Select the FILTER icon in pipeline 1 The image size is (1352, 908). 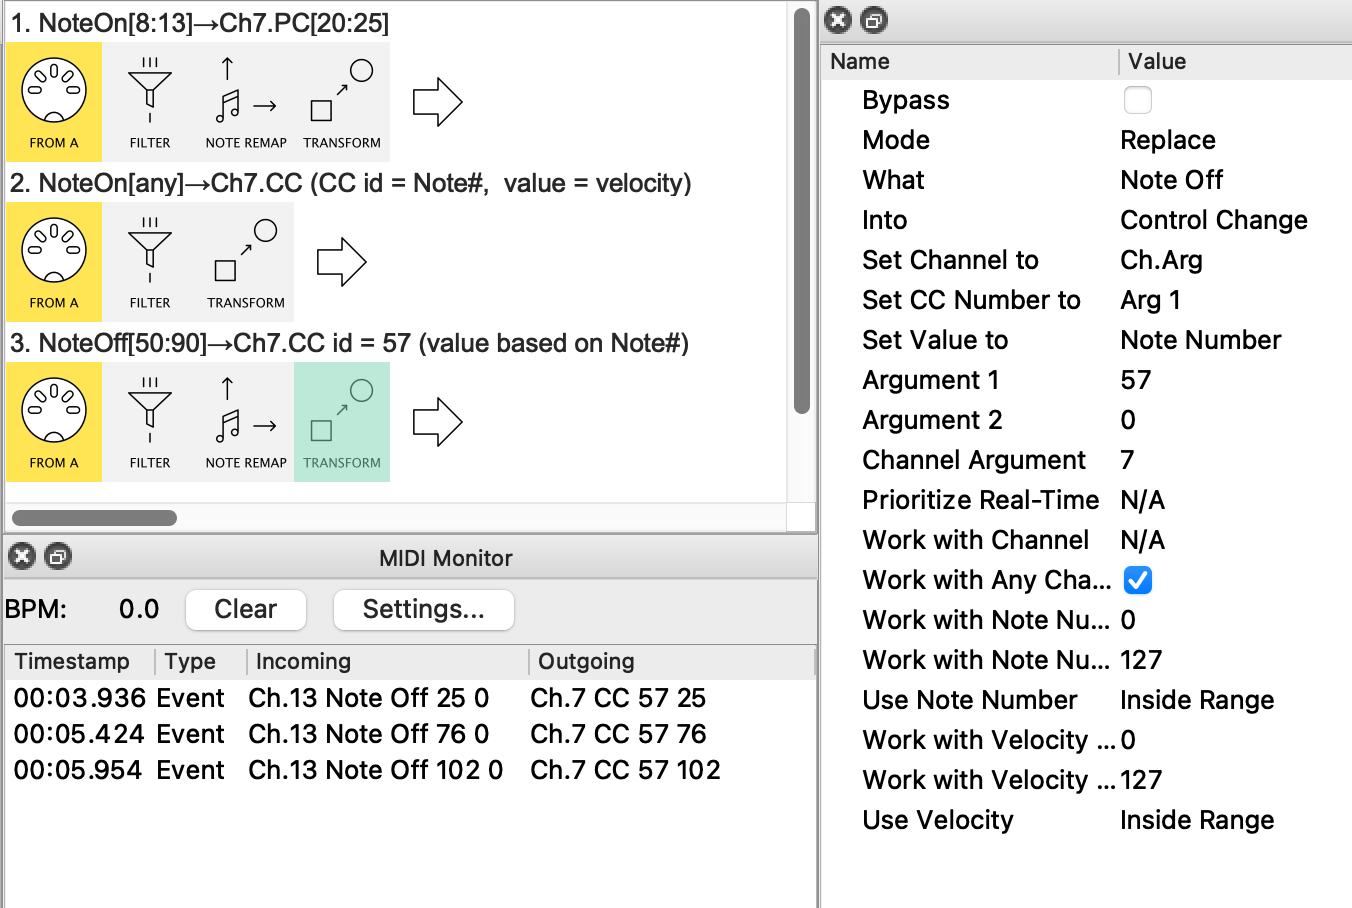pos(150,102)
